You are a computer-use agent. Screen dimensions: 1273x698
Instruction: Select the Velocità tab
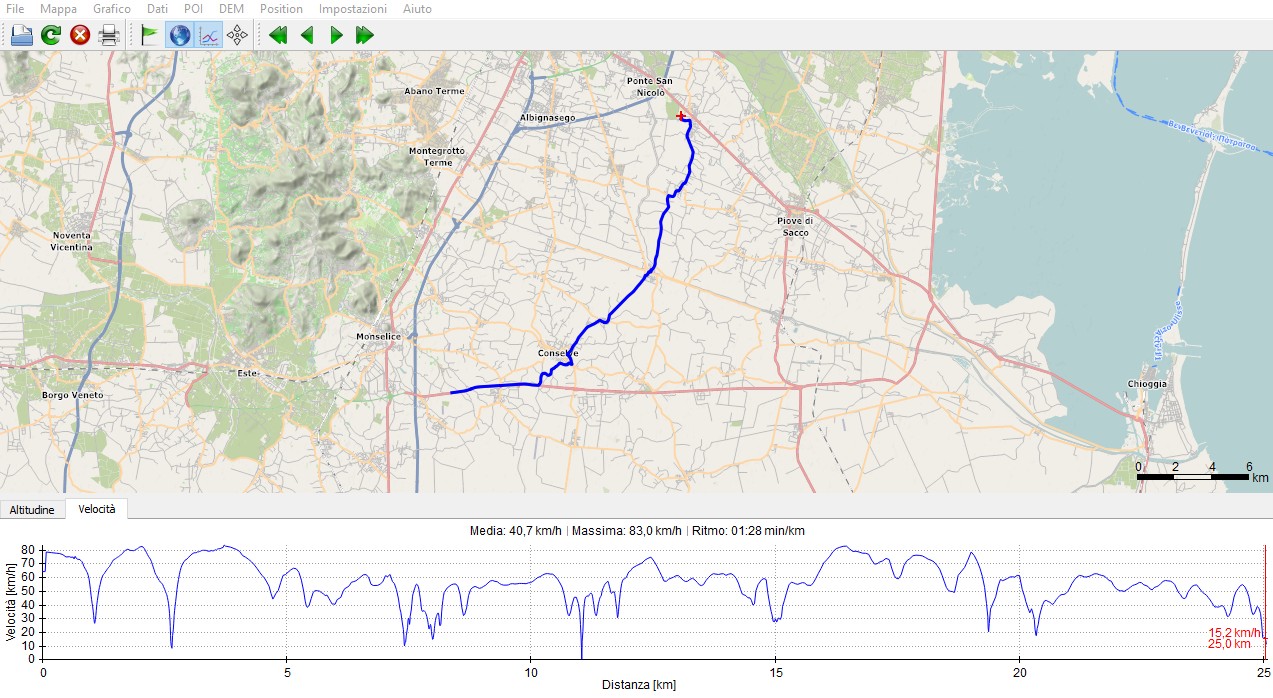click(97, 509)
